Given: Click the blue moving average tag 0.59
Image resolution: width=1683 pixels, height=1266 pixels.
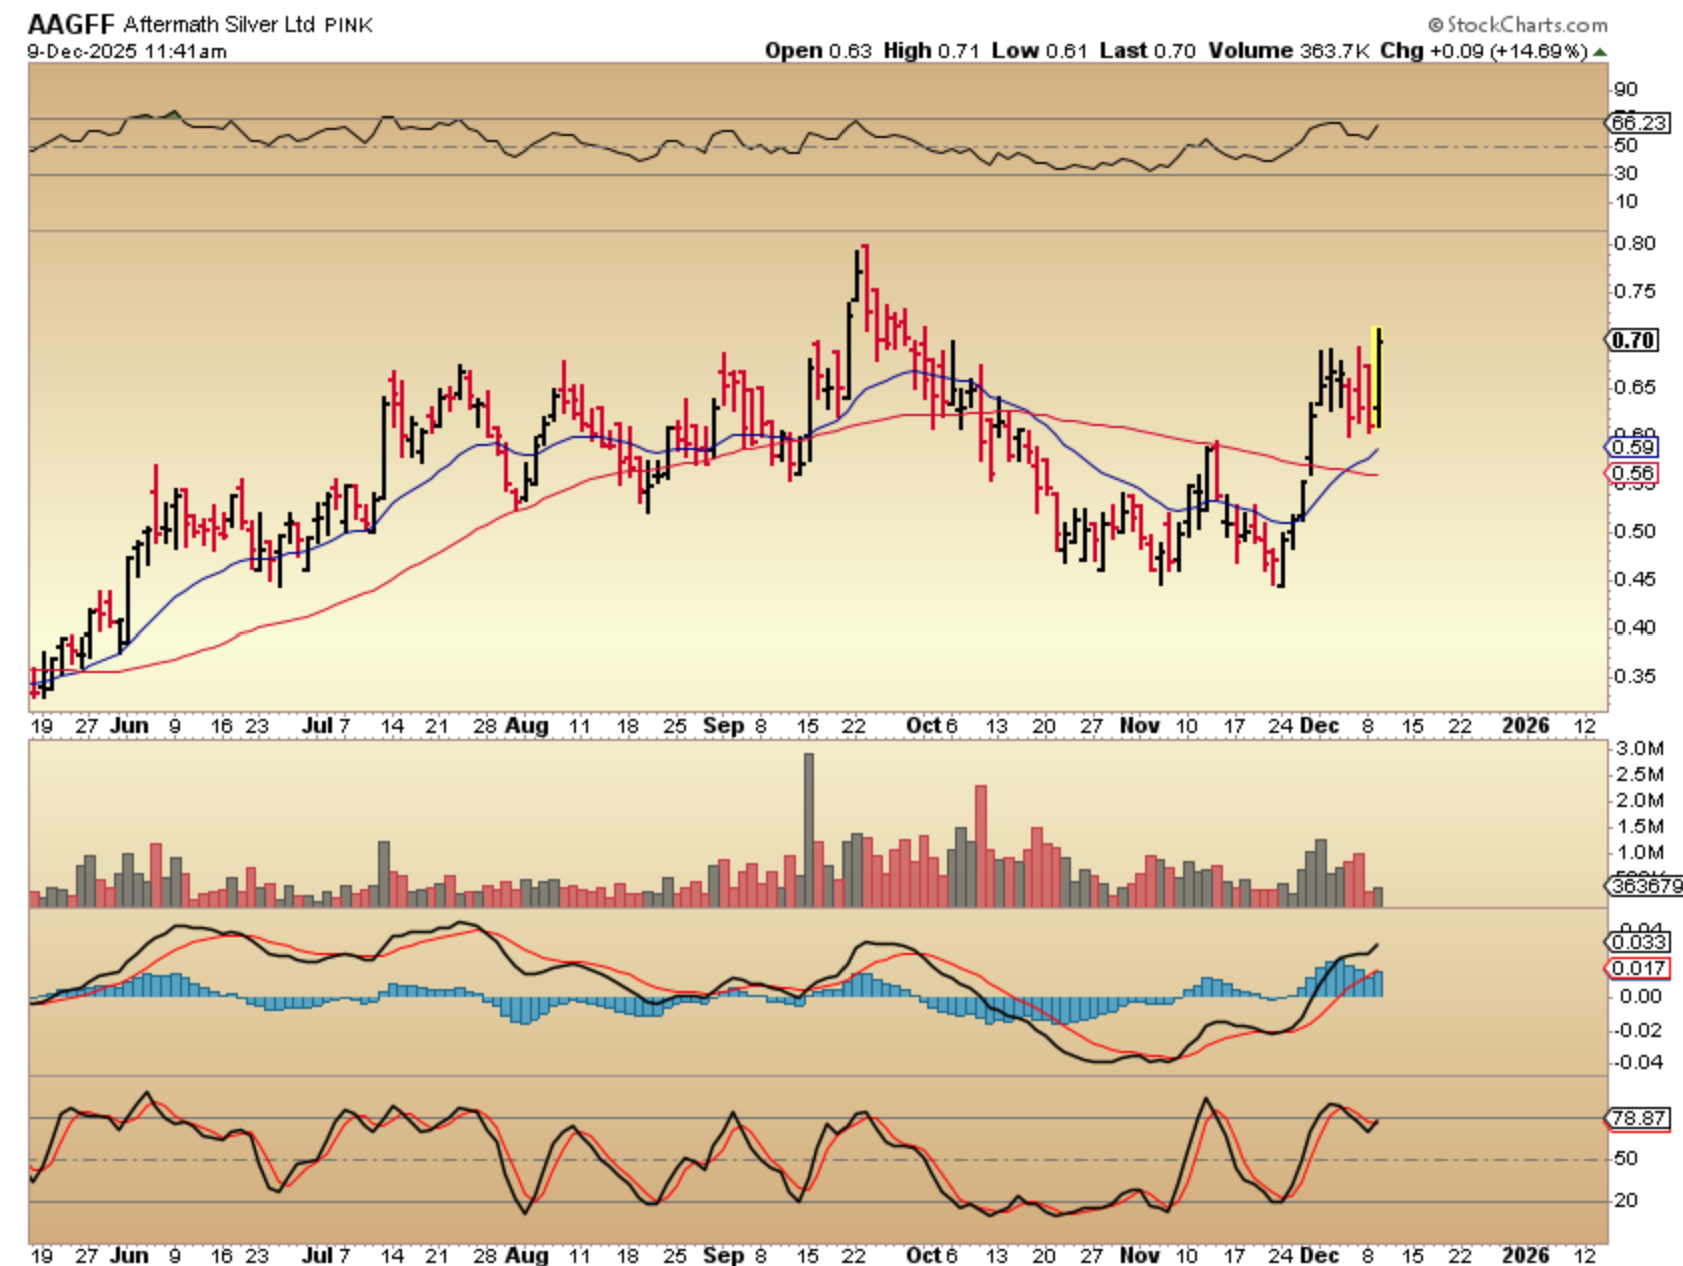Looking at the screenshot, I should [1633, 447].
